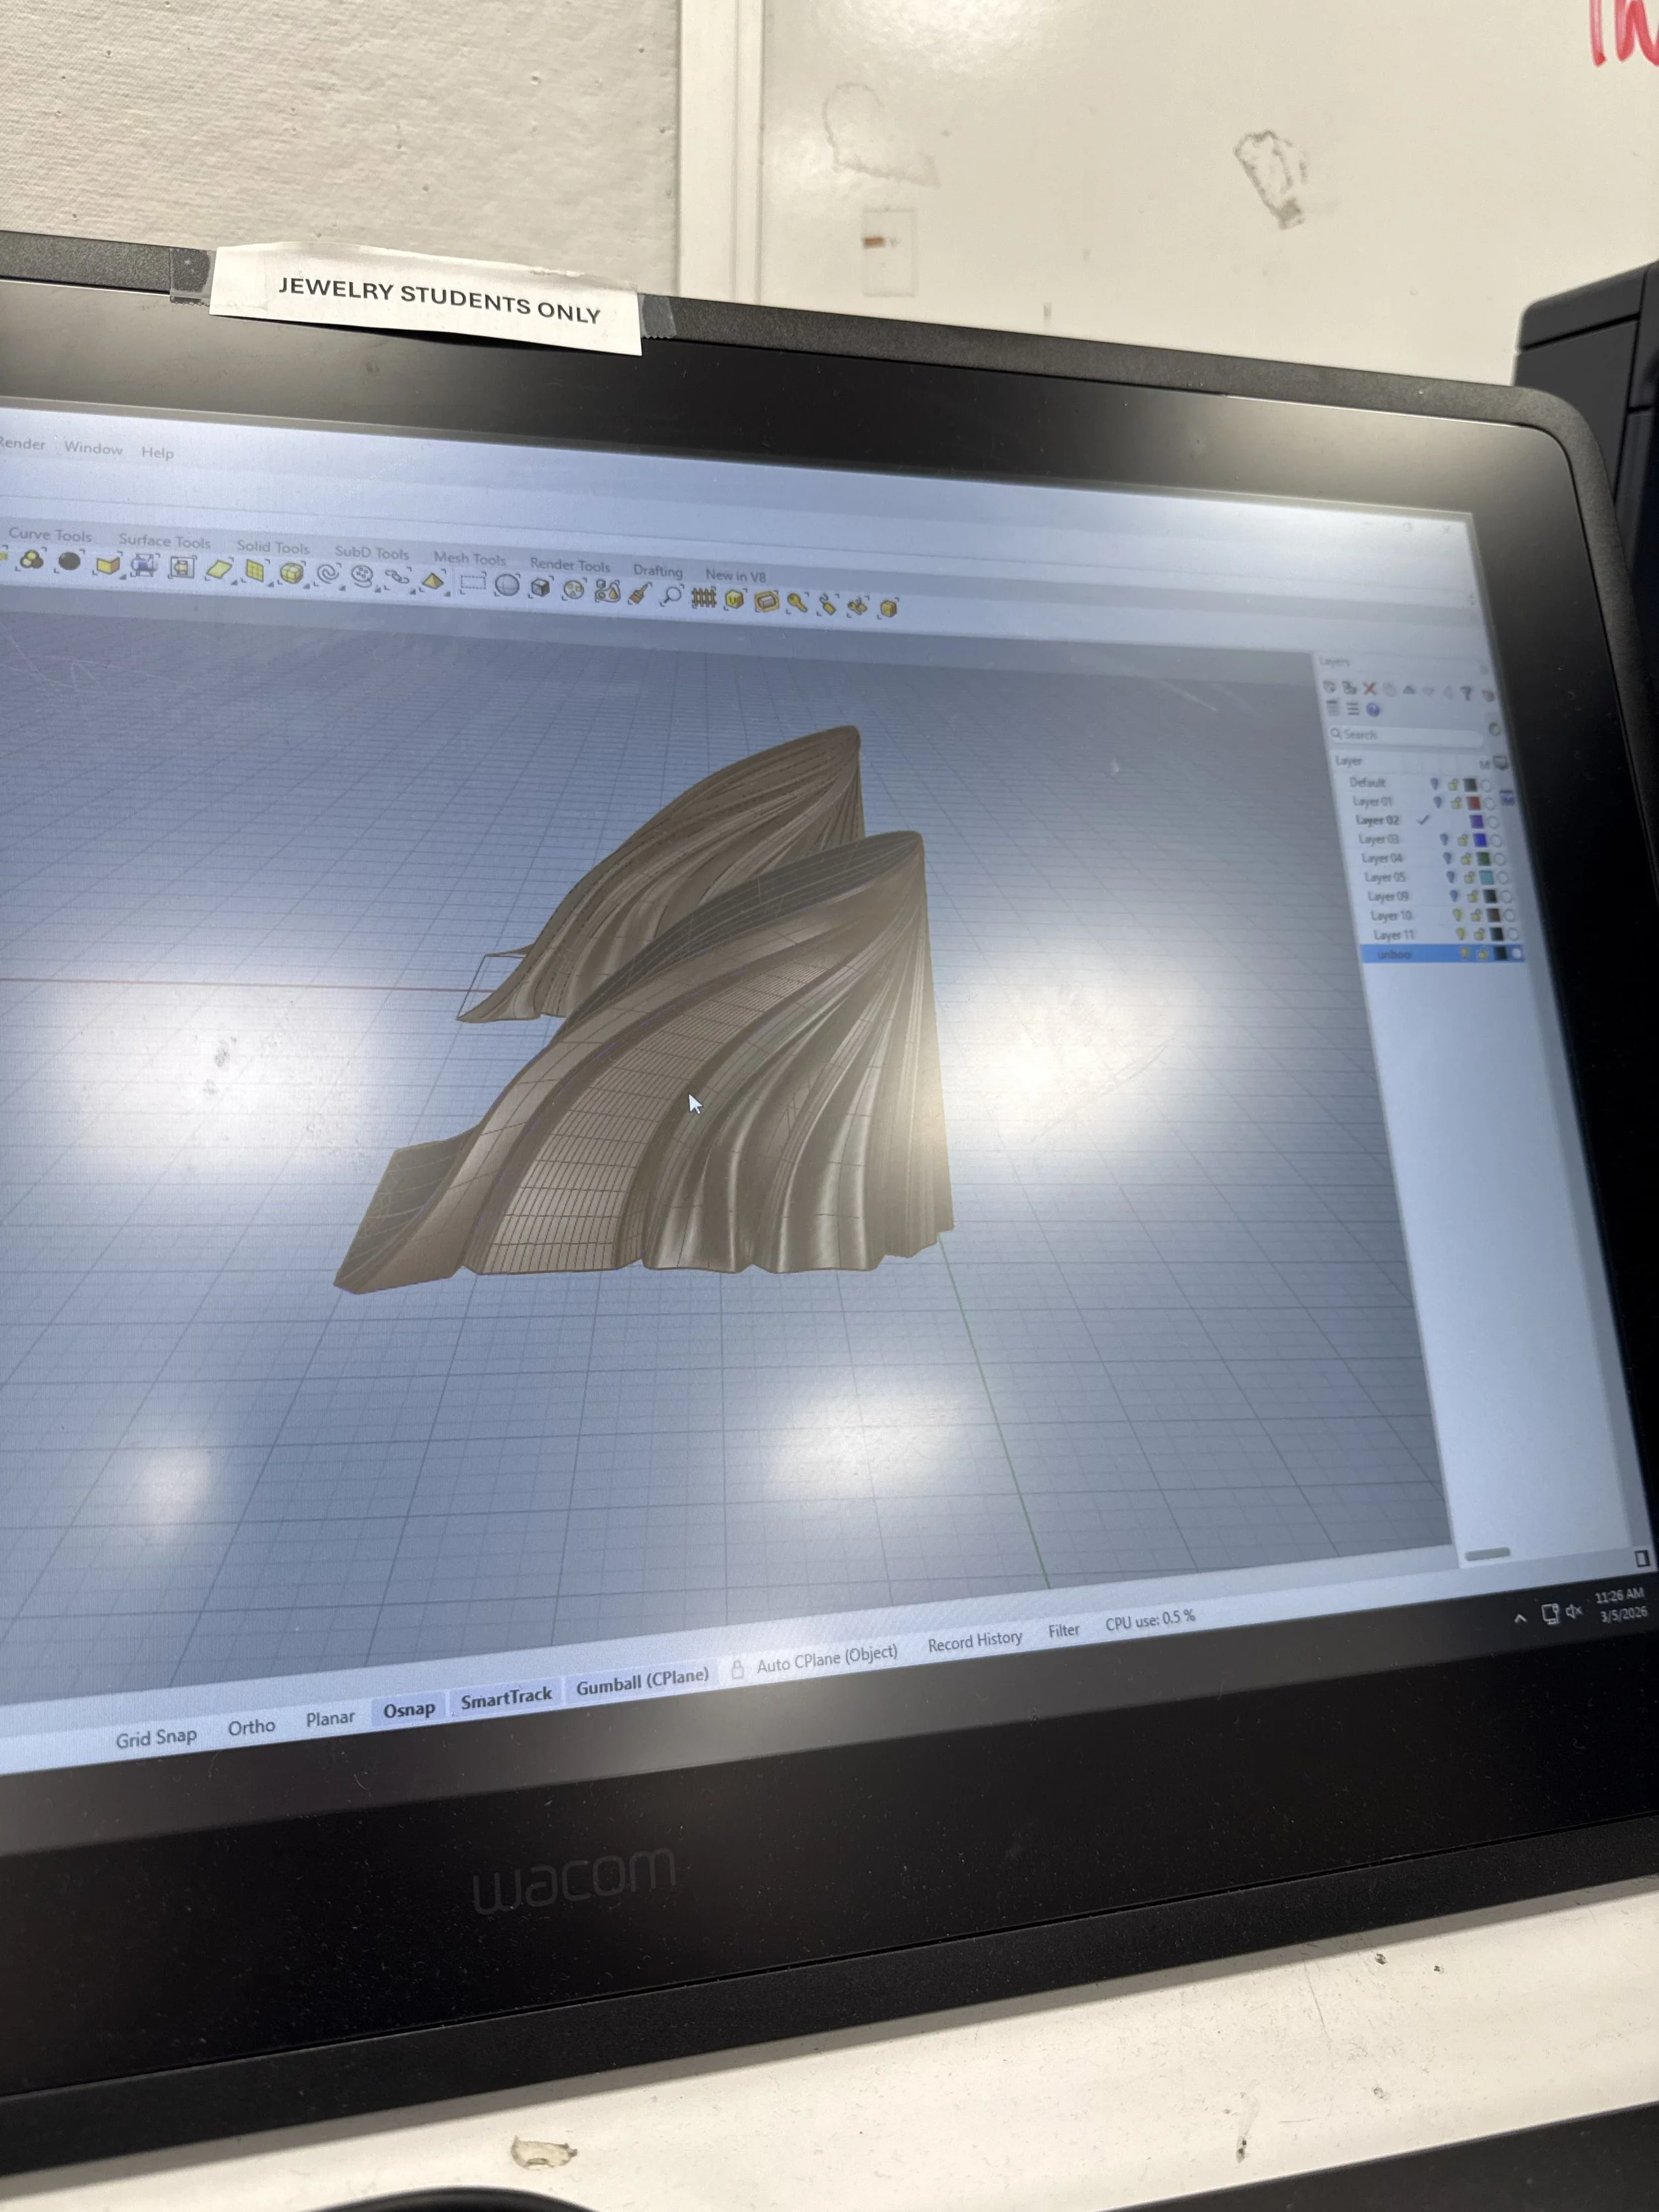Open the cyan color swatch of Layer 05

click(x=1486, y=877)
